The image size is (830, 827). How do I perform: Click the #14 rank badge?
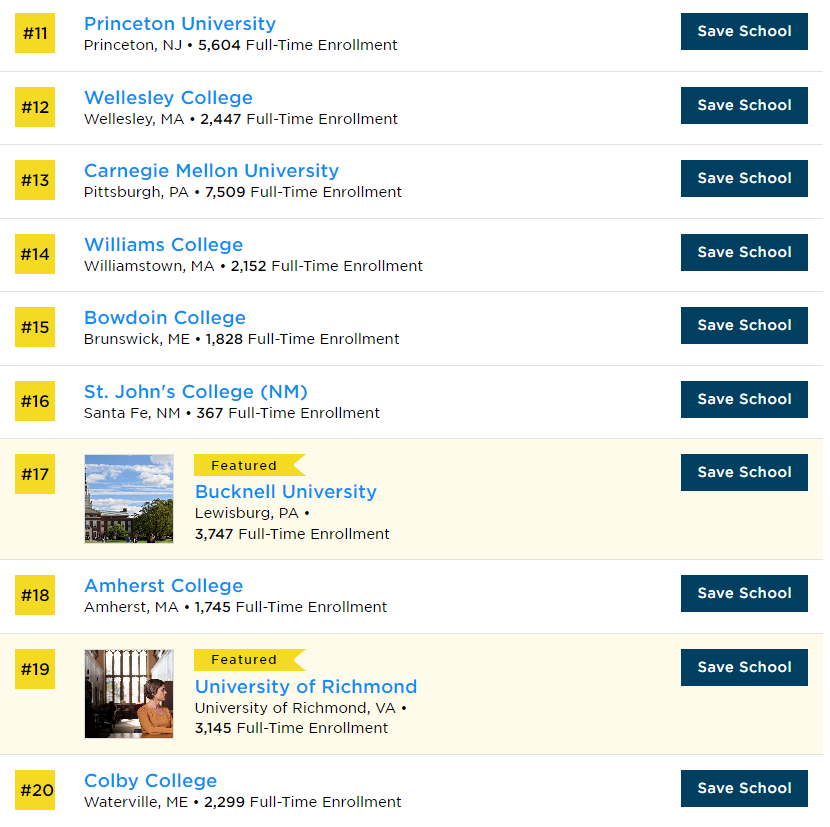coord(35,254)
